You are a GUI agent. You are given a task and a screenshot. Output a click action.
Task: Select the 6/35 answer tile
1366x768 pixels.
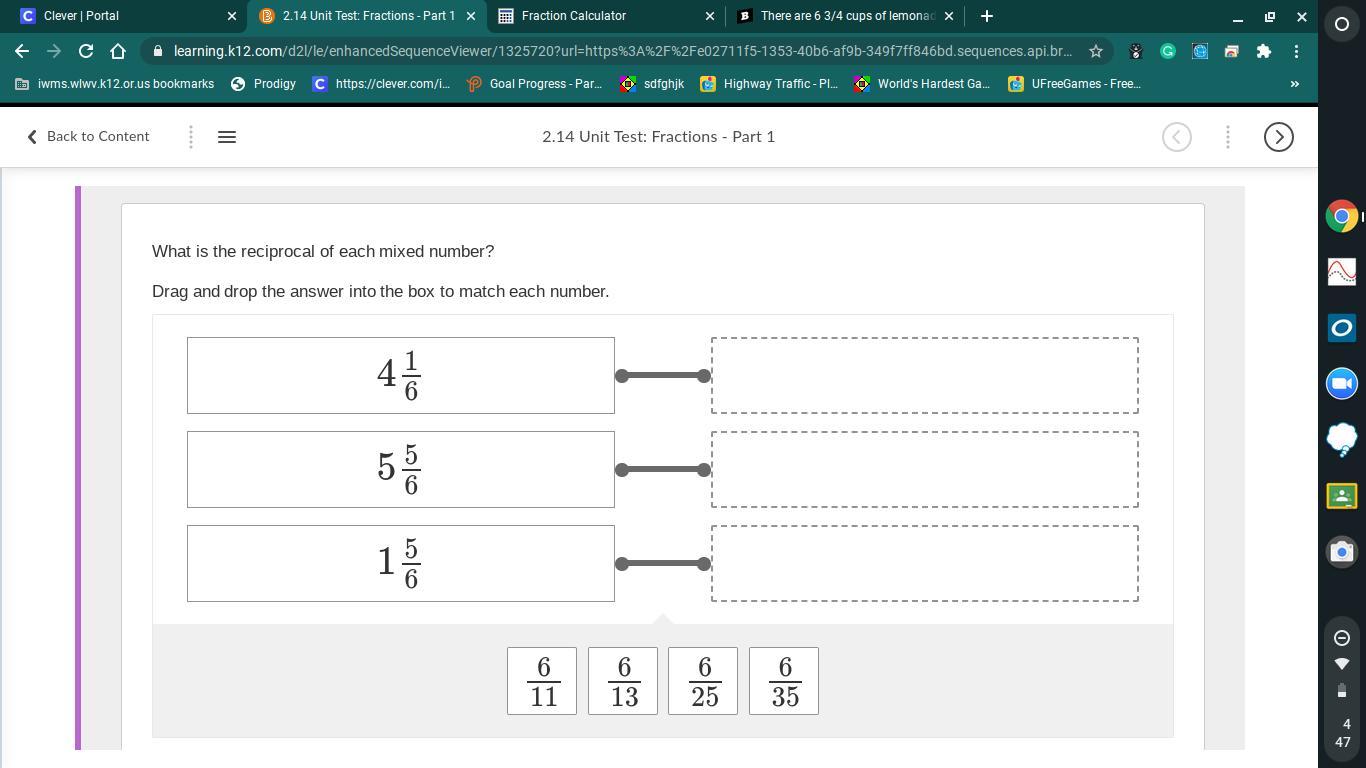pos(784,681)
